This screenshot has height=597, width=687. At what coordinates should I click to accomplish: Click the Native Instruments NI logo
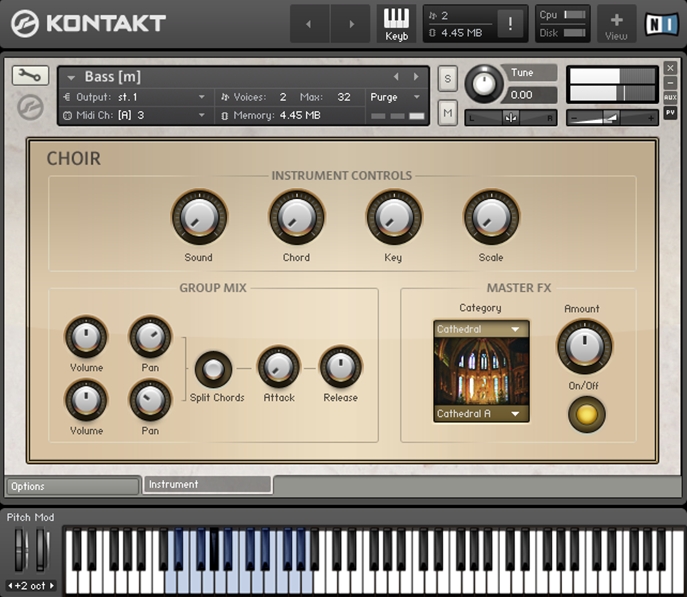click(x=662, y=24)
